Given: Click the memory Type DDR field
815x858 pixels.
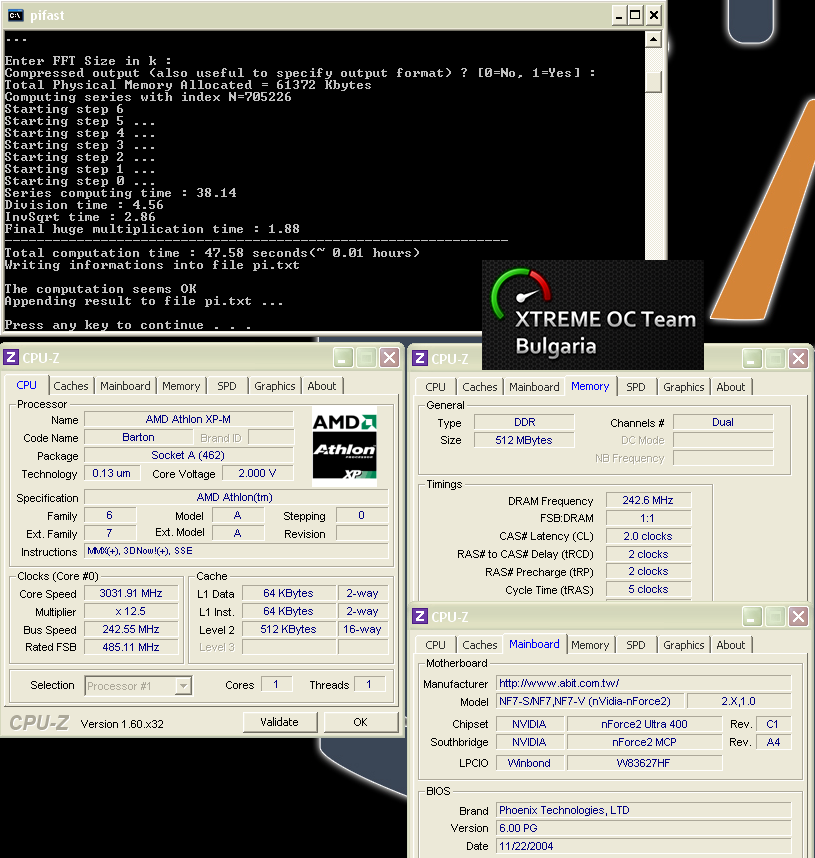Looking at the screenshot, I should pyautogui.click(x=524, y=422).
